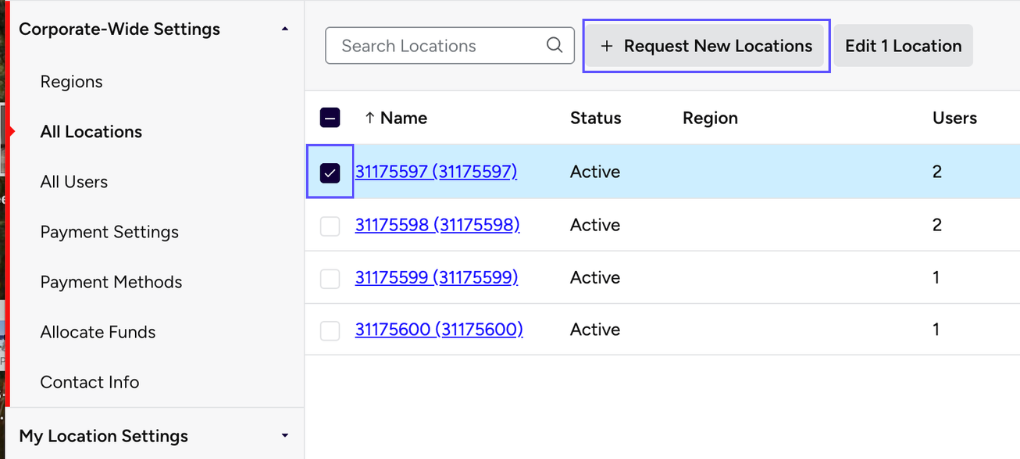Open Allocate Funds in the sidebar

pos(98,332)
